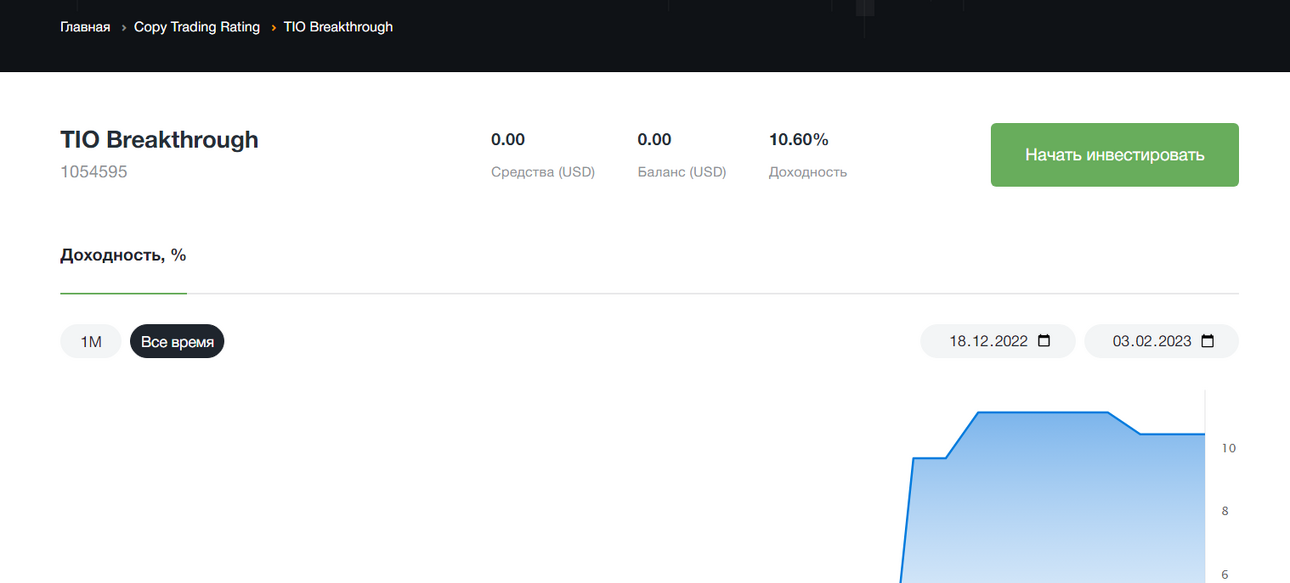Open calendar picker icon for 03.02.2023
The width and height of the screenshot is (1290, 583).
tap(1207, 341)
